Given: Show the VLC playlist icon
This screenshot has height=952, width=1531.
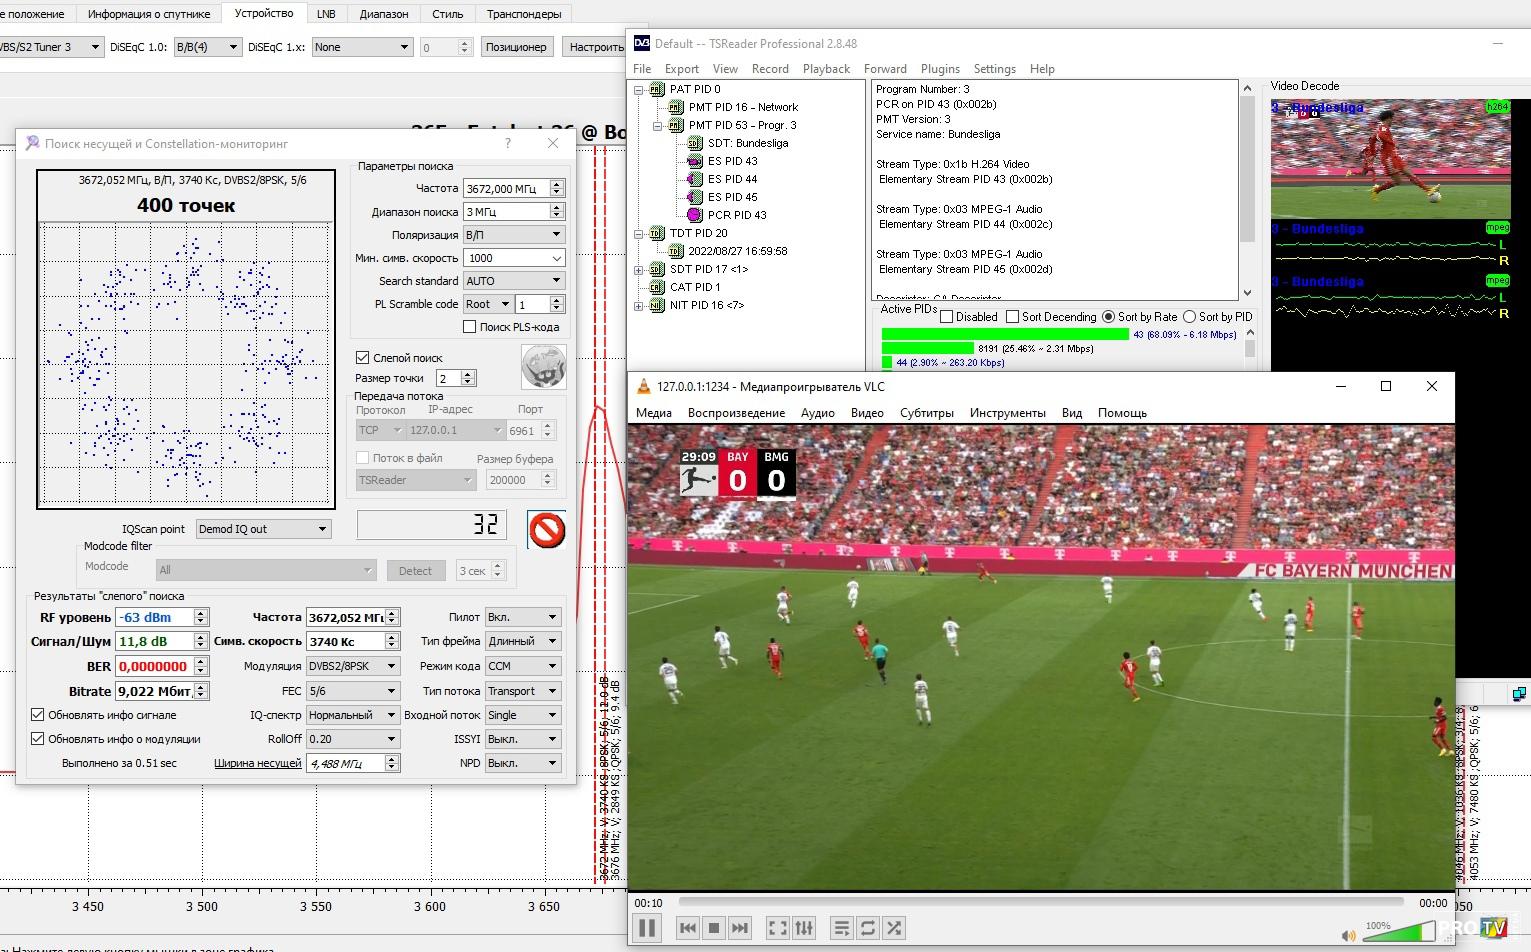Looking at the screenshot, I should click(842, 928).
